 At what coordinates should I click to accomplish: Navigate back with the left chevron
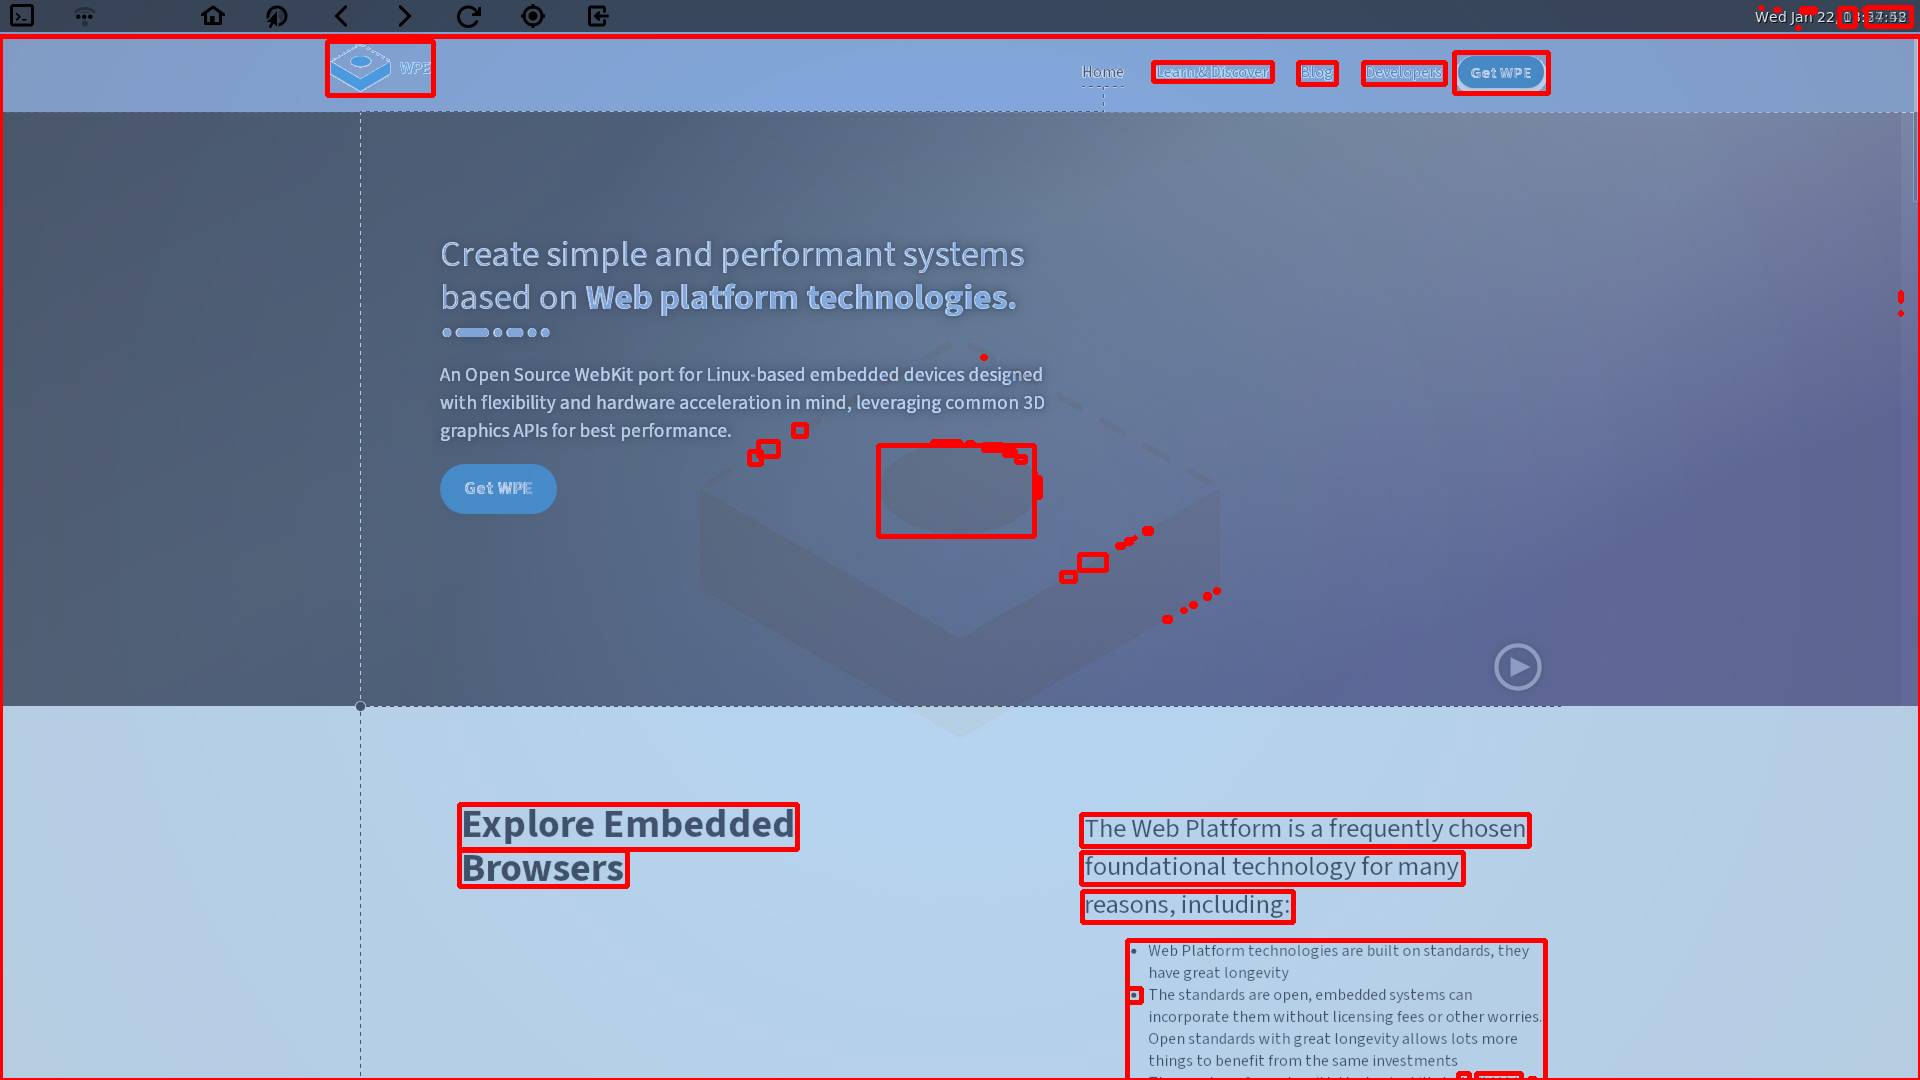[341, 16]
